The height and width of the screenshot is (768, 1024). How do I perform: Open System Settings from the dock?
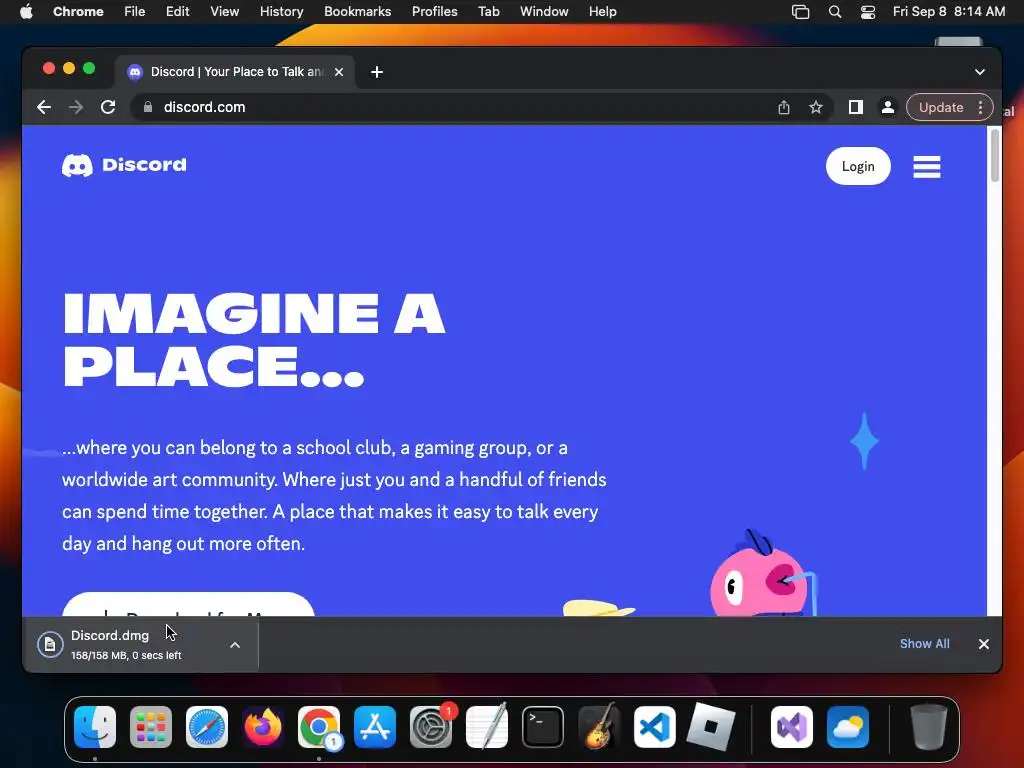coord(431,727)
